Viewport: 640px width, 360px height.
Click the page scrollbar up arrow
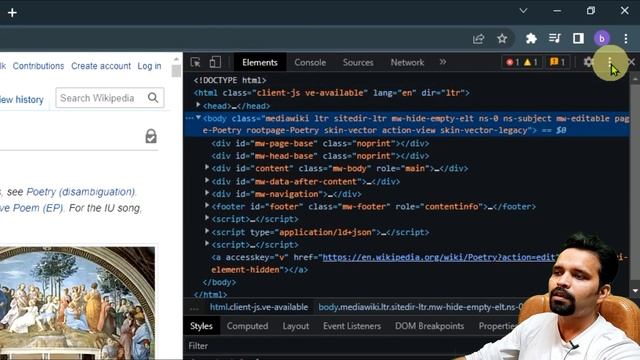[x=176, y=59]
